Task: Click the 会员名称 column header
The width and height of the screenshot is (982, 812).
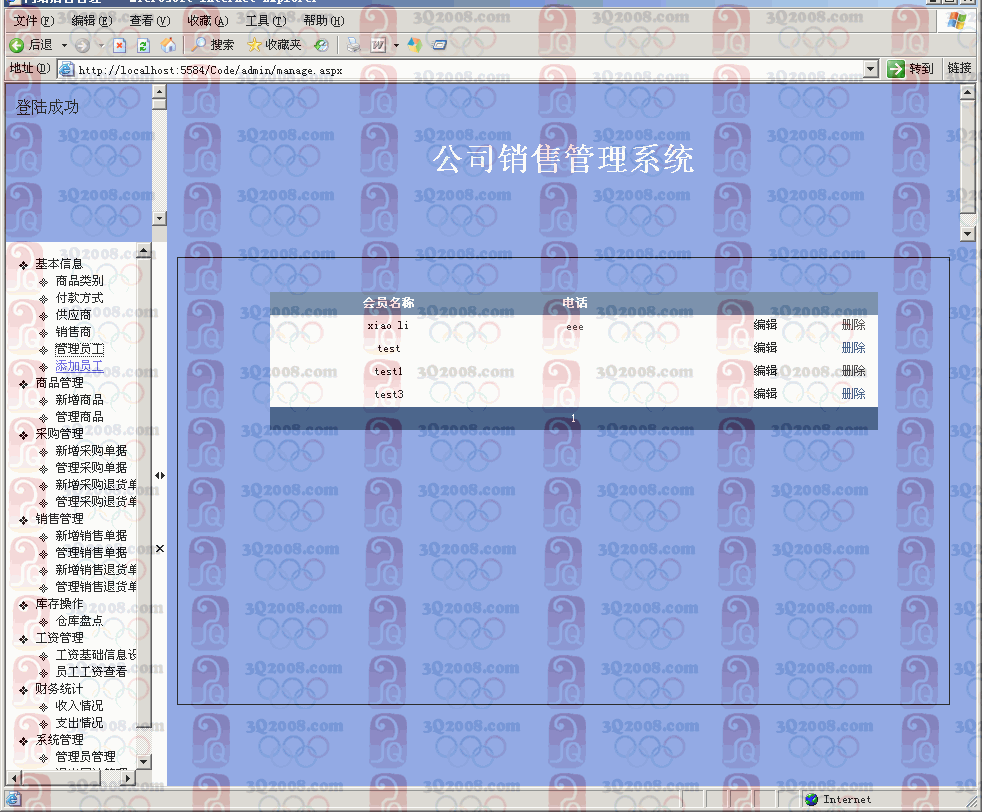Action: coord(388,303)
